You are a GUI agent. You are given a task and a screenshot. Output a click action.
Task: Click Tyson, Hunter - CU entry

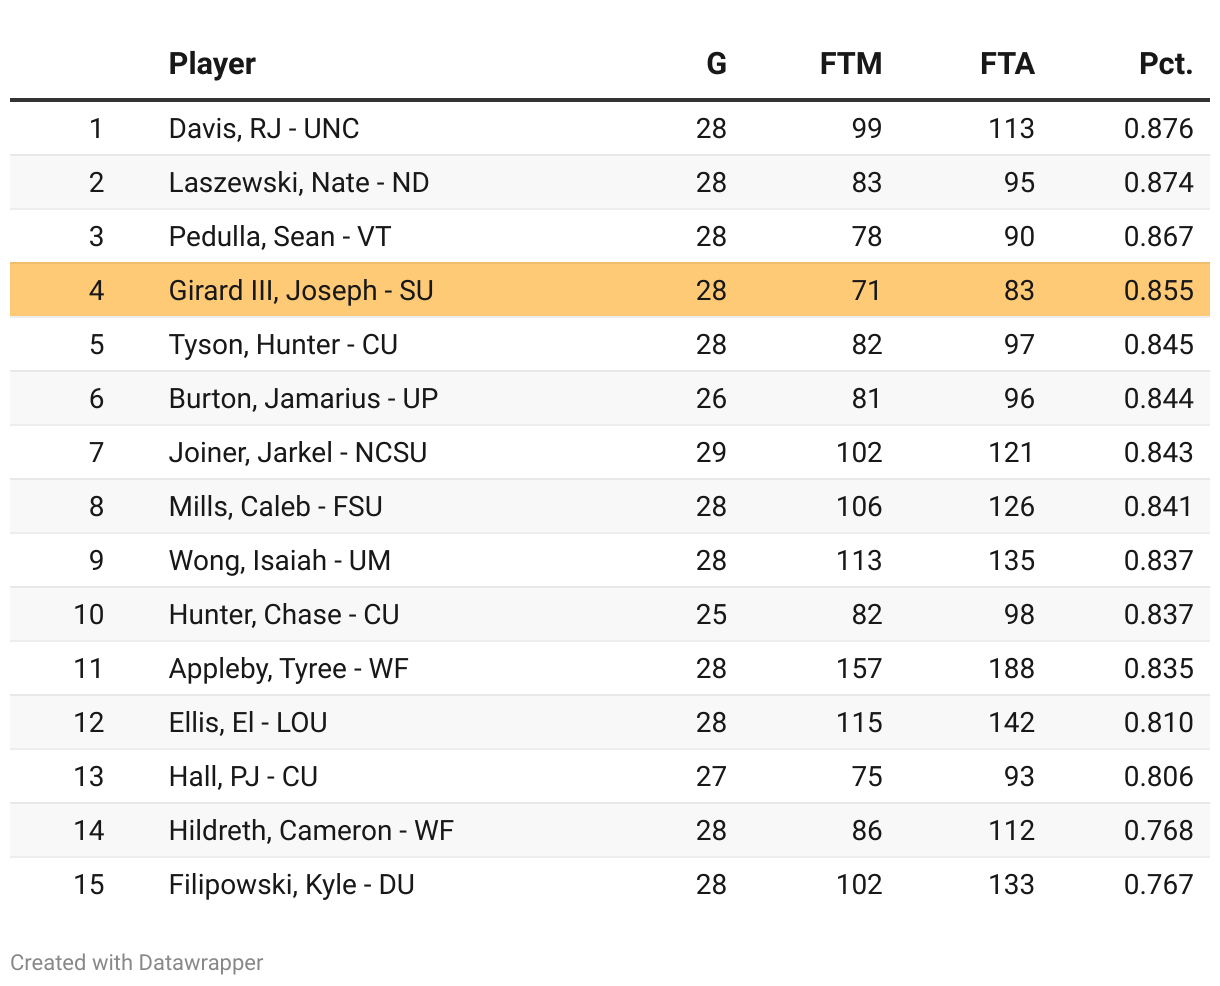(283, 345)
